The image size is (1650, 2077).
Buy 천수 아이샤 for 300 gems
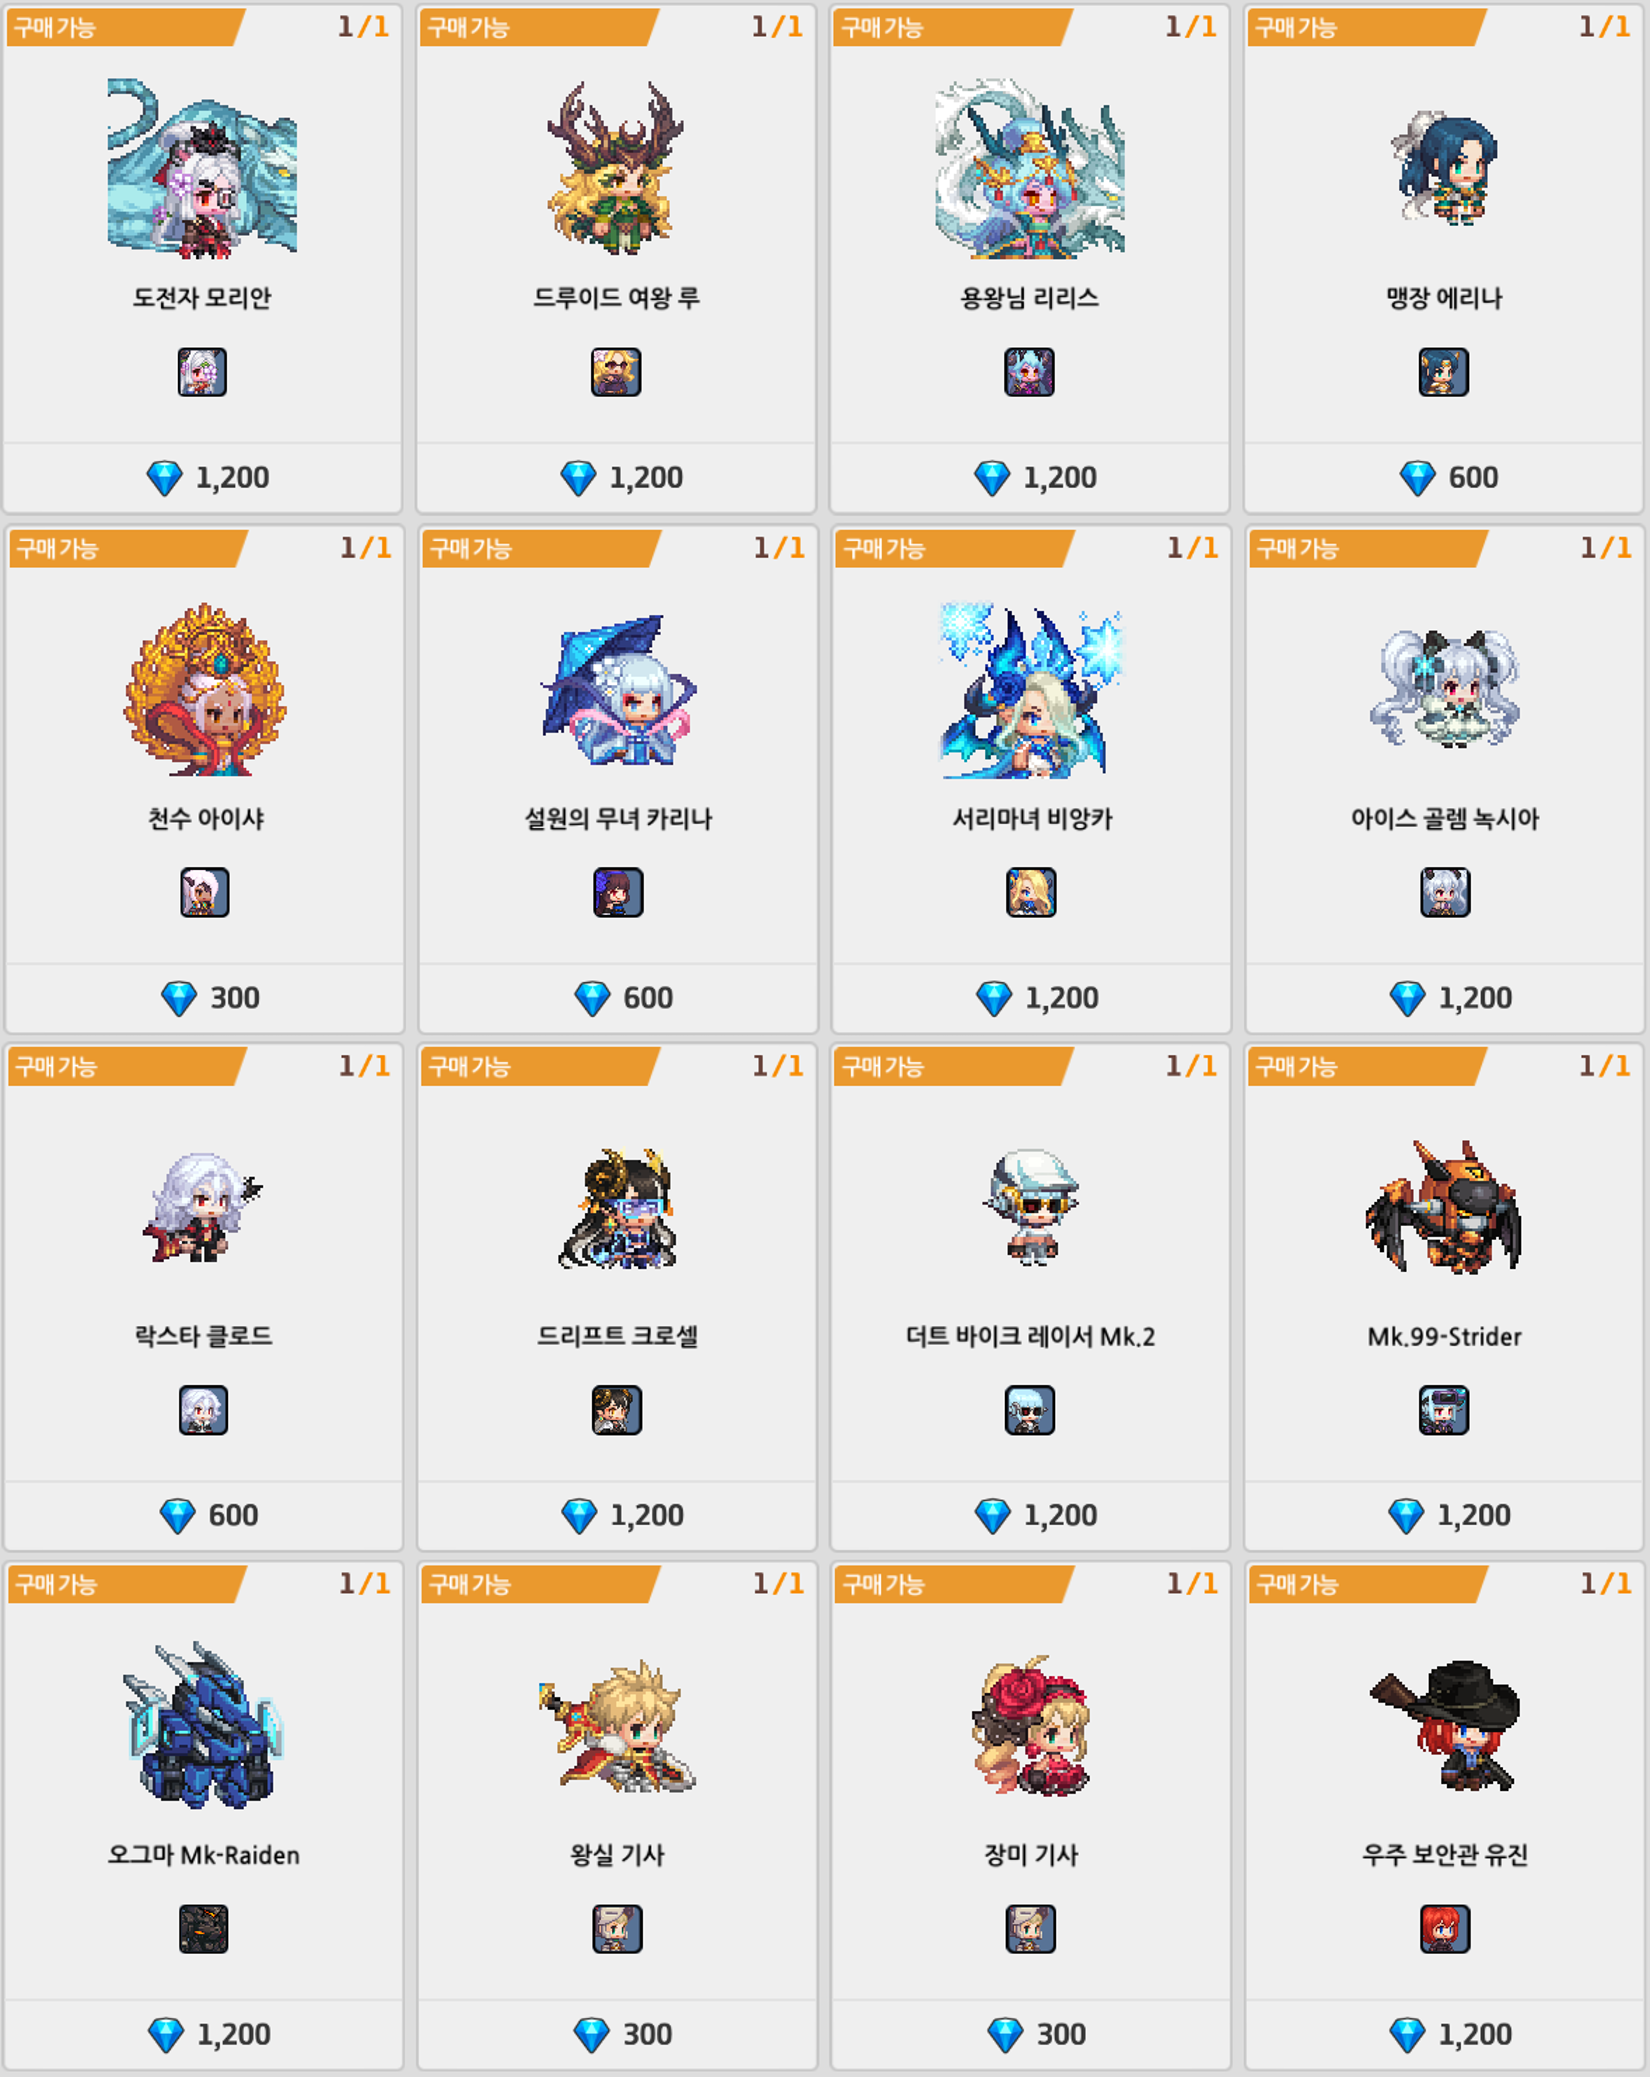210,998
